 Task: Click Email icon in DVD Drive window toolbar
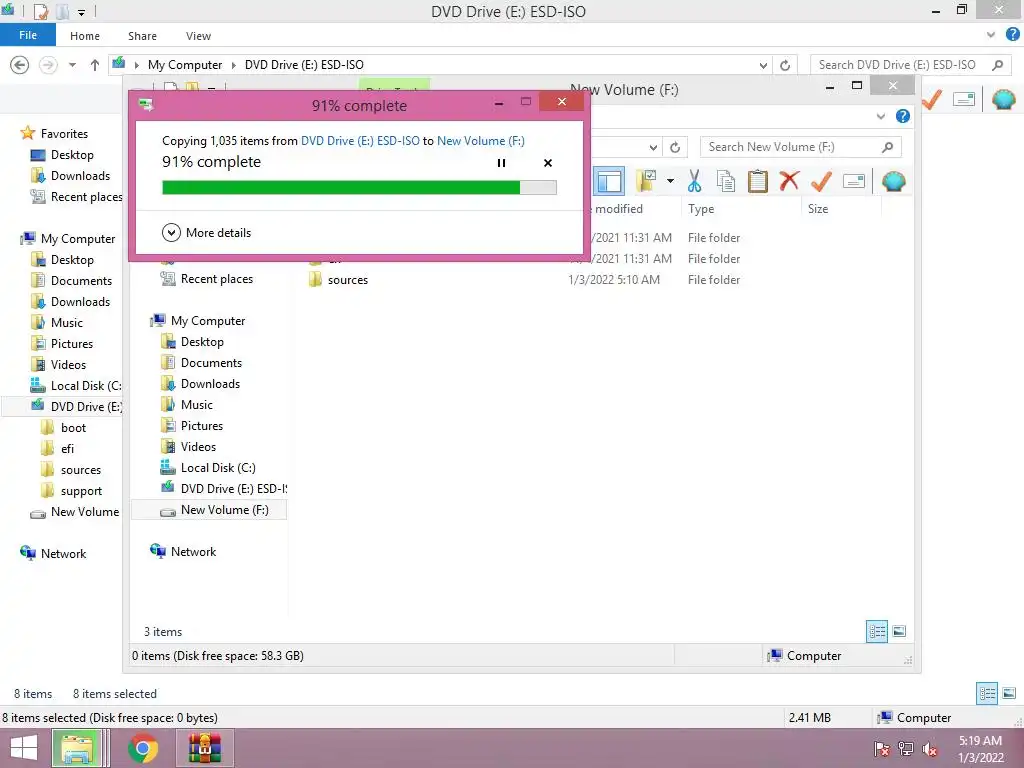coord(964,99)
